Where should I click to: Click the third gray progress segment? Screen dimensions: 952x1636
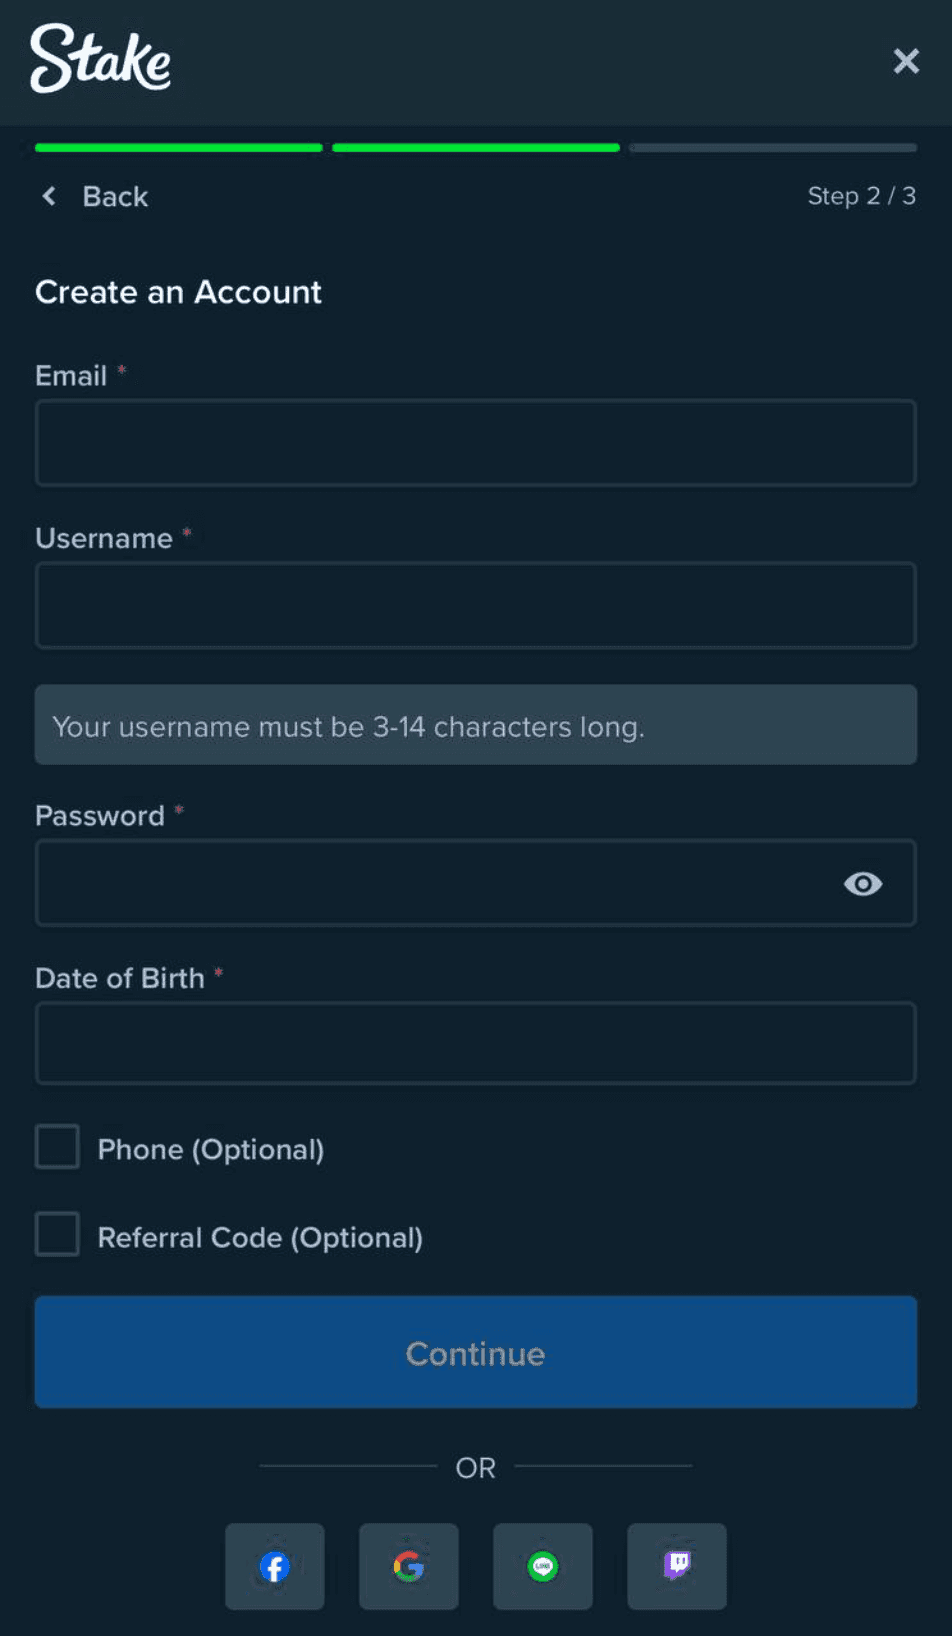[773, 148]
